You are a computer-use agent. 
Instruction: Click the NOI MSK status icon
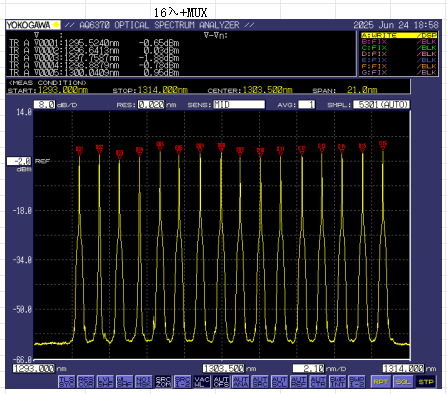[144, 382]
